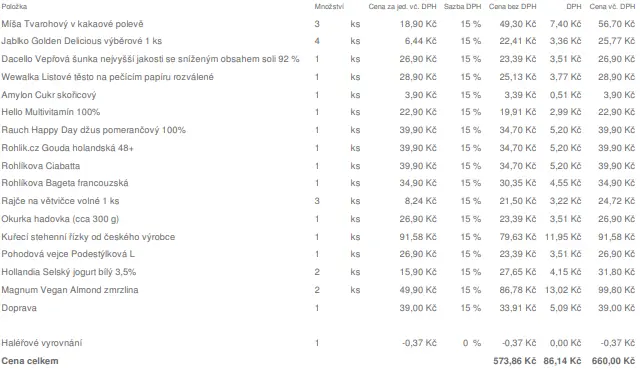640x369 pixels.
Task: Click the Míša Tvarohový v kakaové polevě item
Action: click(x=72, y=24)
